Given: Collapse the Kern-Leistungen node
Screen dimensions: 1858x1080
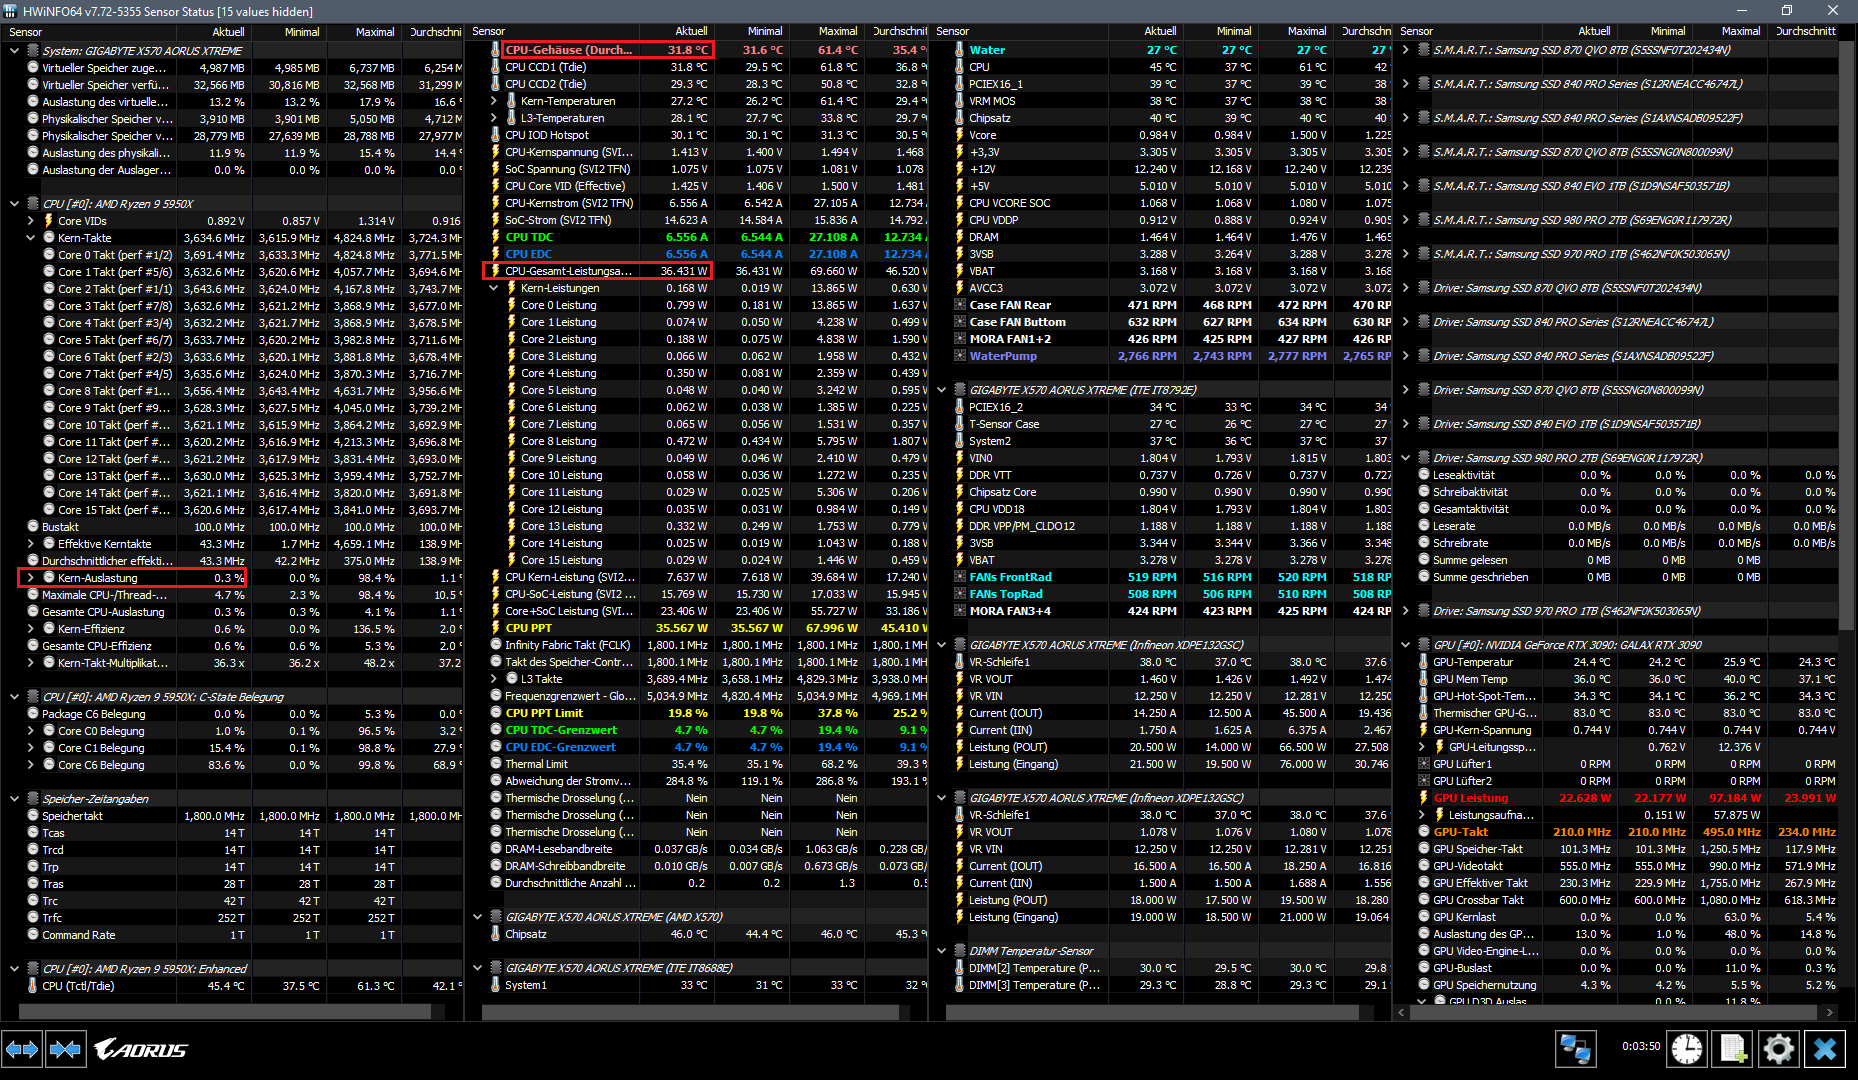Looking at the screenshot, I should 493,288.
